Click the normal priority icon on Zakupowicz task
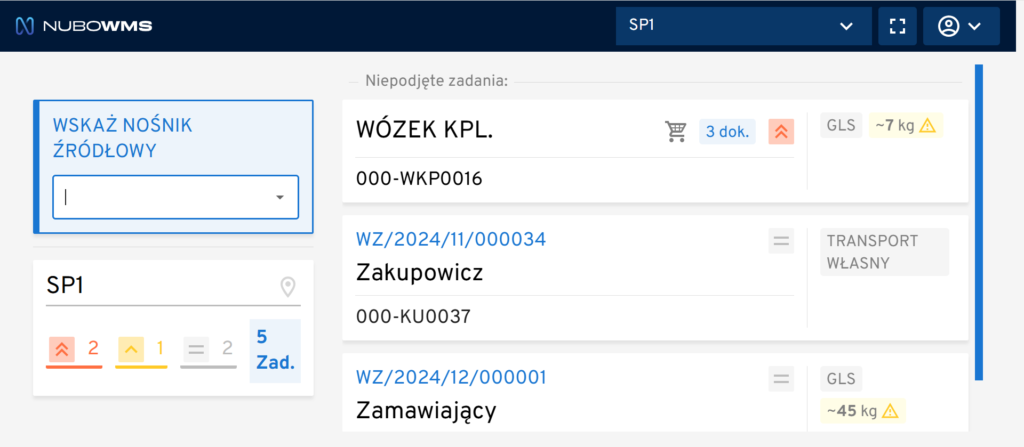 (x=781, y=240)
